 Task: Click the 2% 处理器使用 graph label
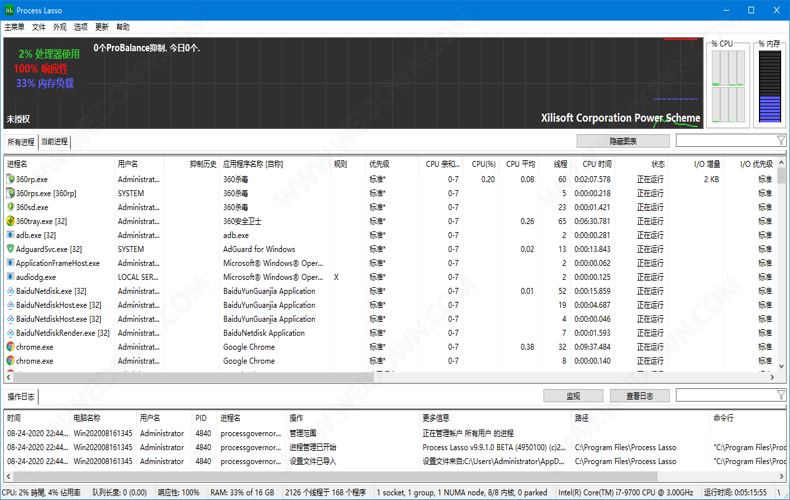coord(49,53)
